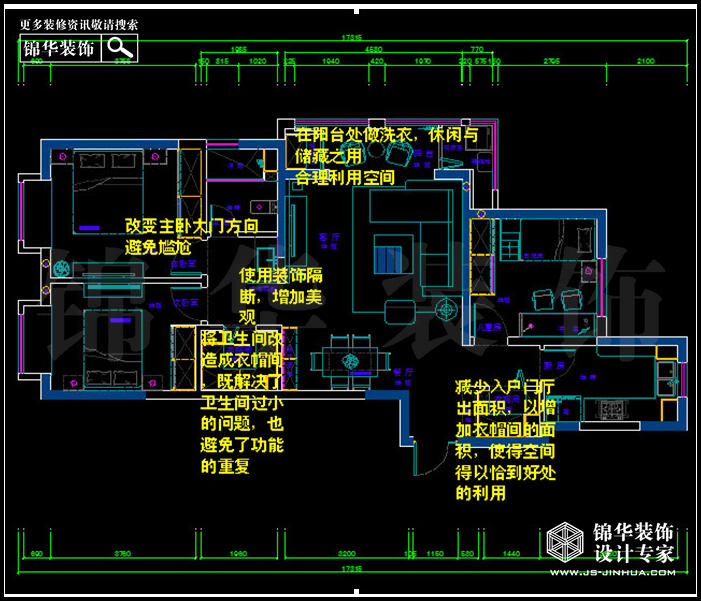Select the 减少入户门厅 annotation text
Viewport: 701px width, 601px height.
(x=505, y=438)
